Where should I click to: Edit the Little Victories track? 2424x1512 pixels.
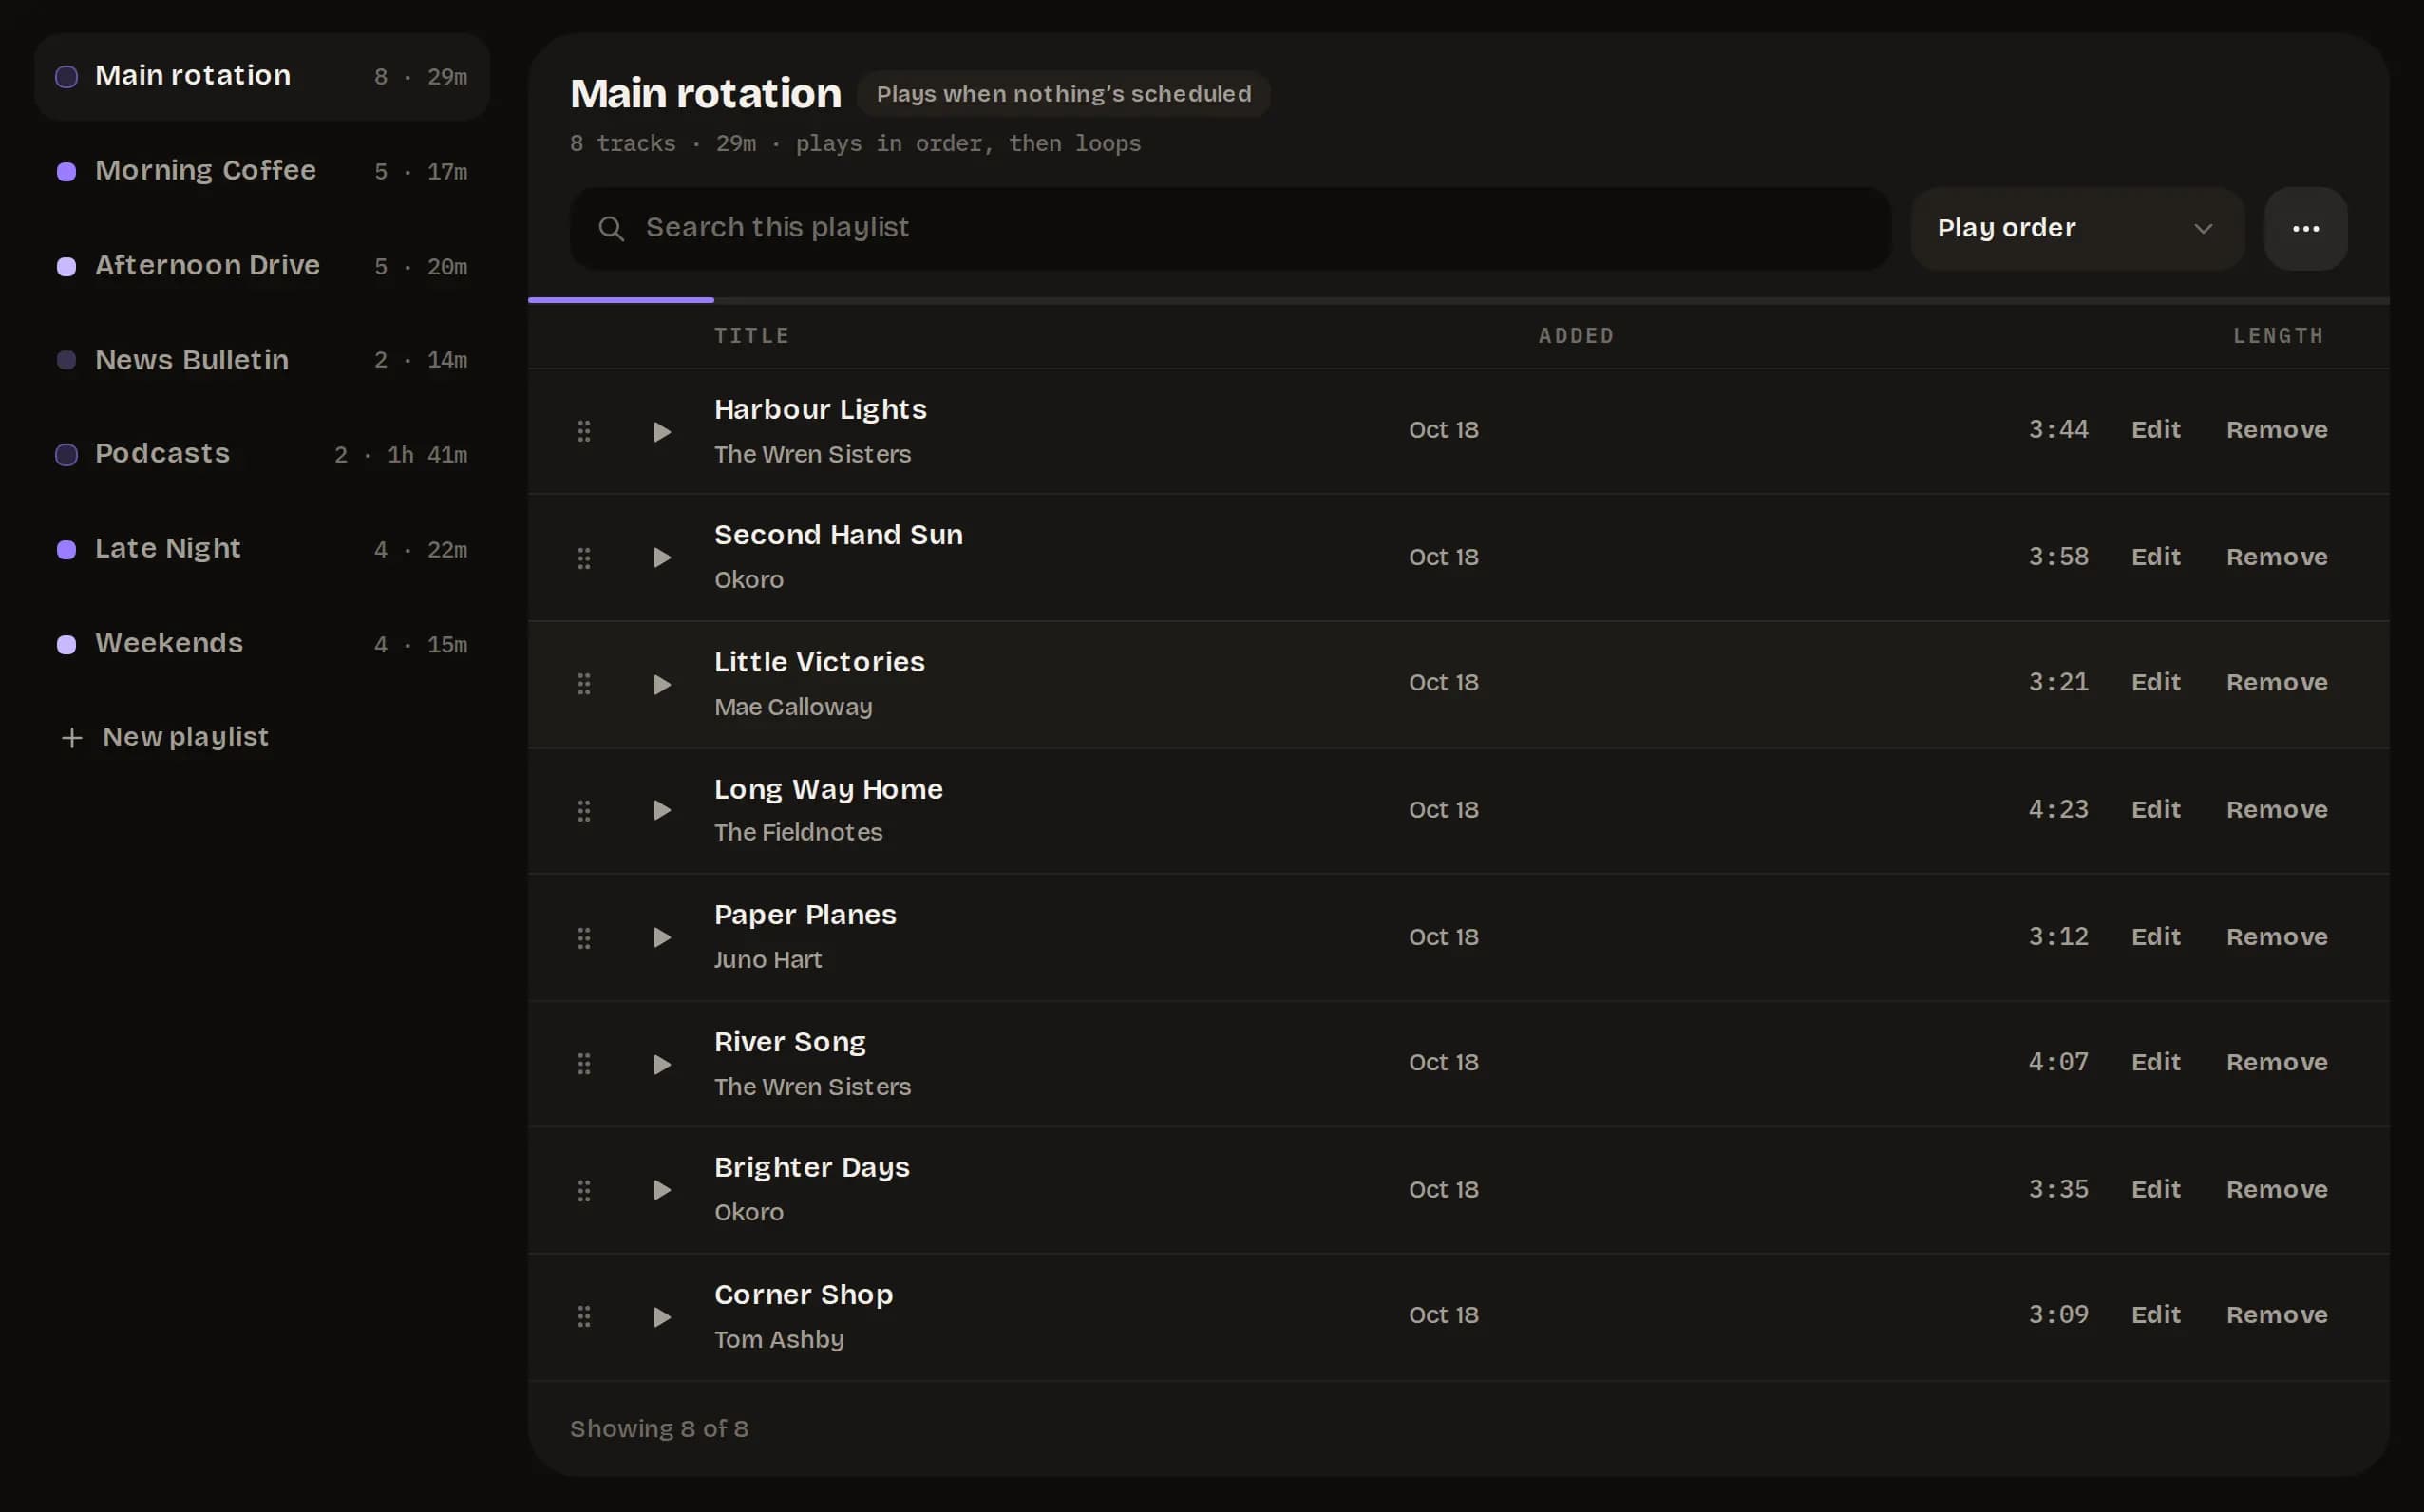pyautogui.click(x=2155, y=683)
